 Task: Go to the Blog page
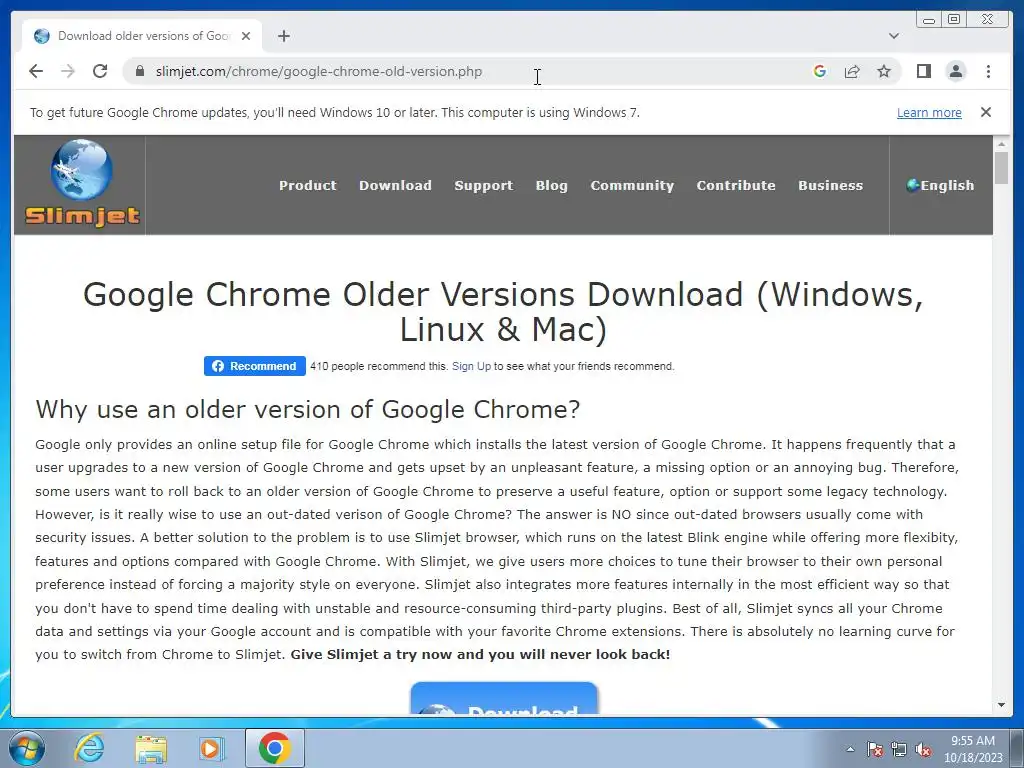(x=551, y=185)
